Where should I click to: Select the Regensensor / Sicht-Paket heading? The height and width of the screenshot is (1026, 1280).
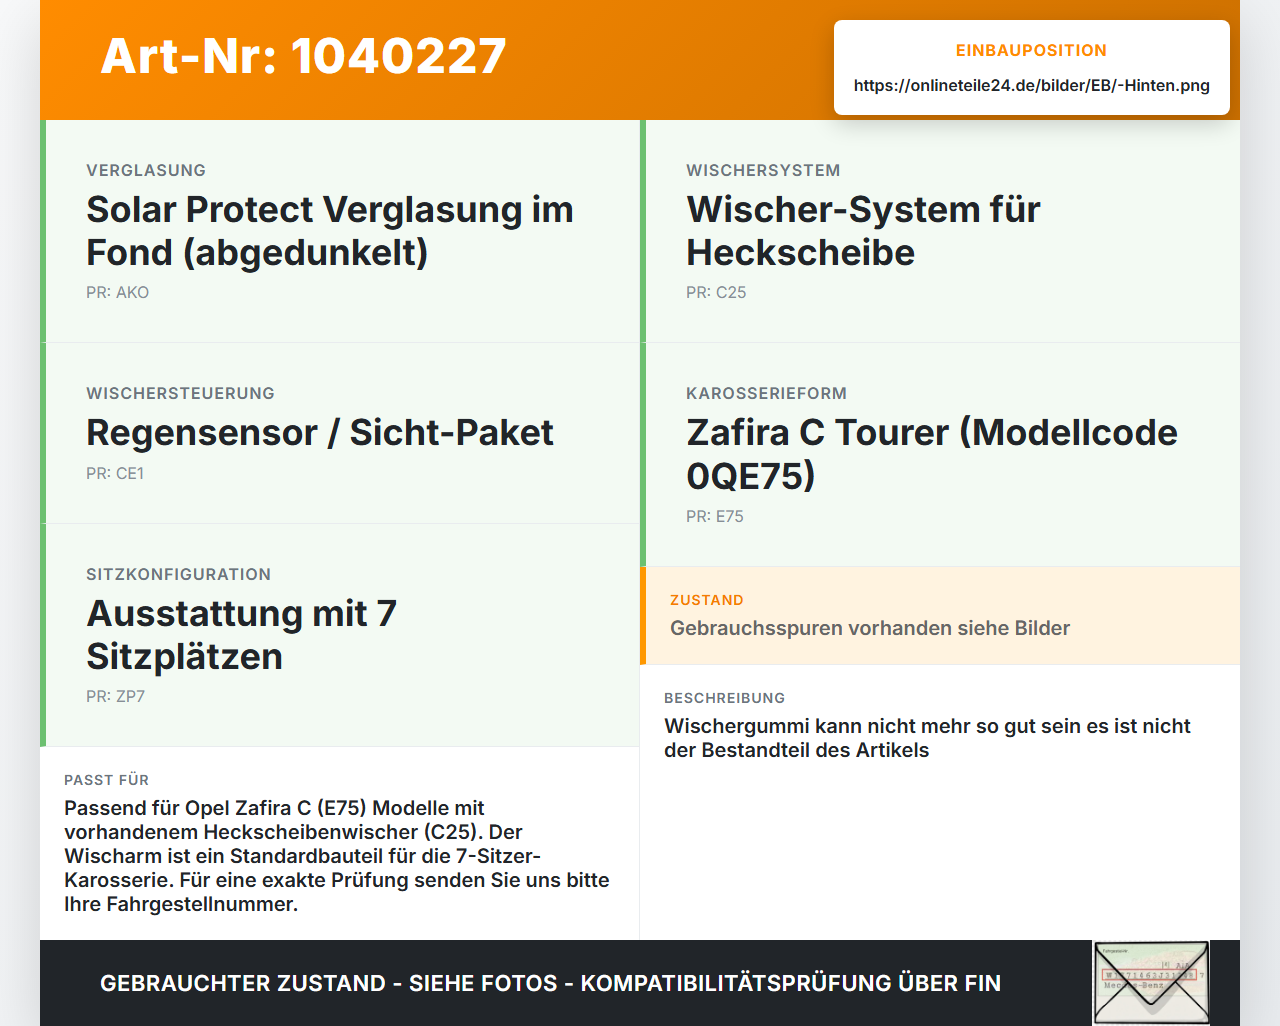(320, 432)
